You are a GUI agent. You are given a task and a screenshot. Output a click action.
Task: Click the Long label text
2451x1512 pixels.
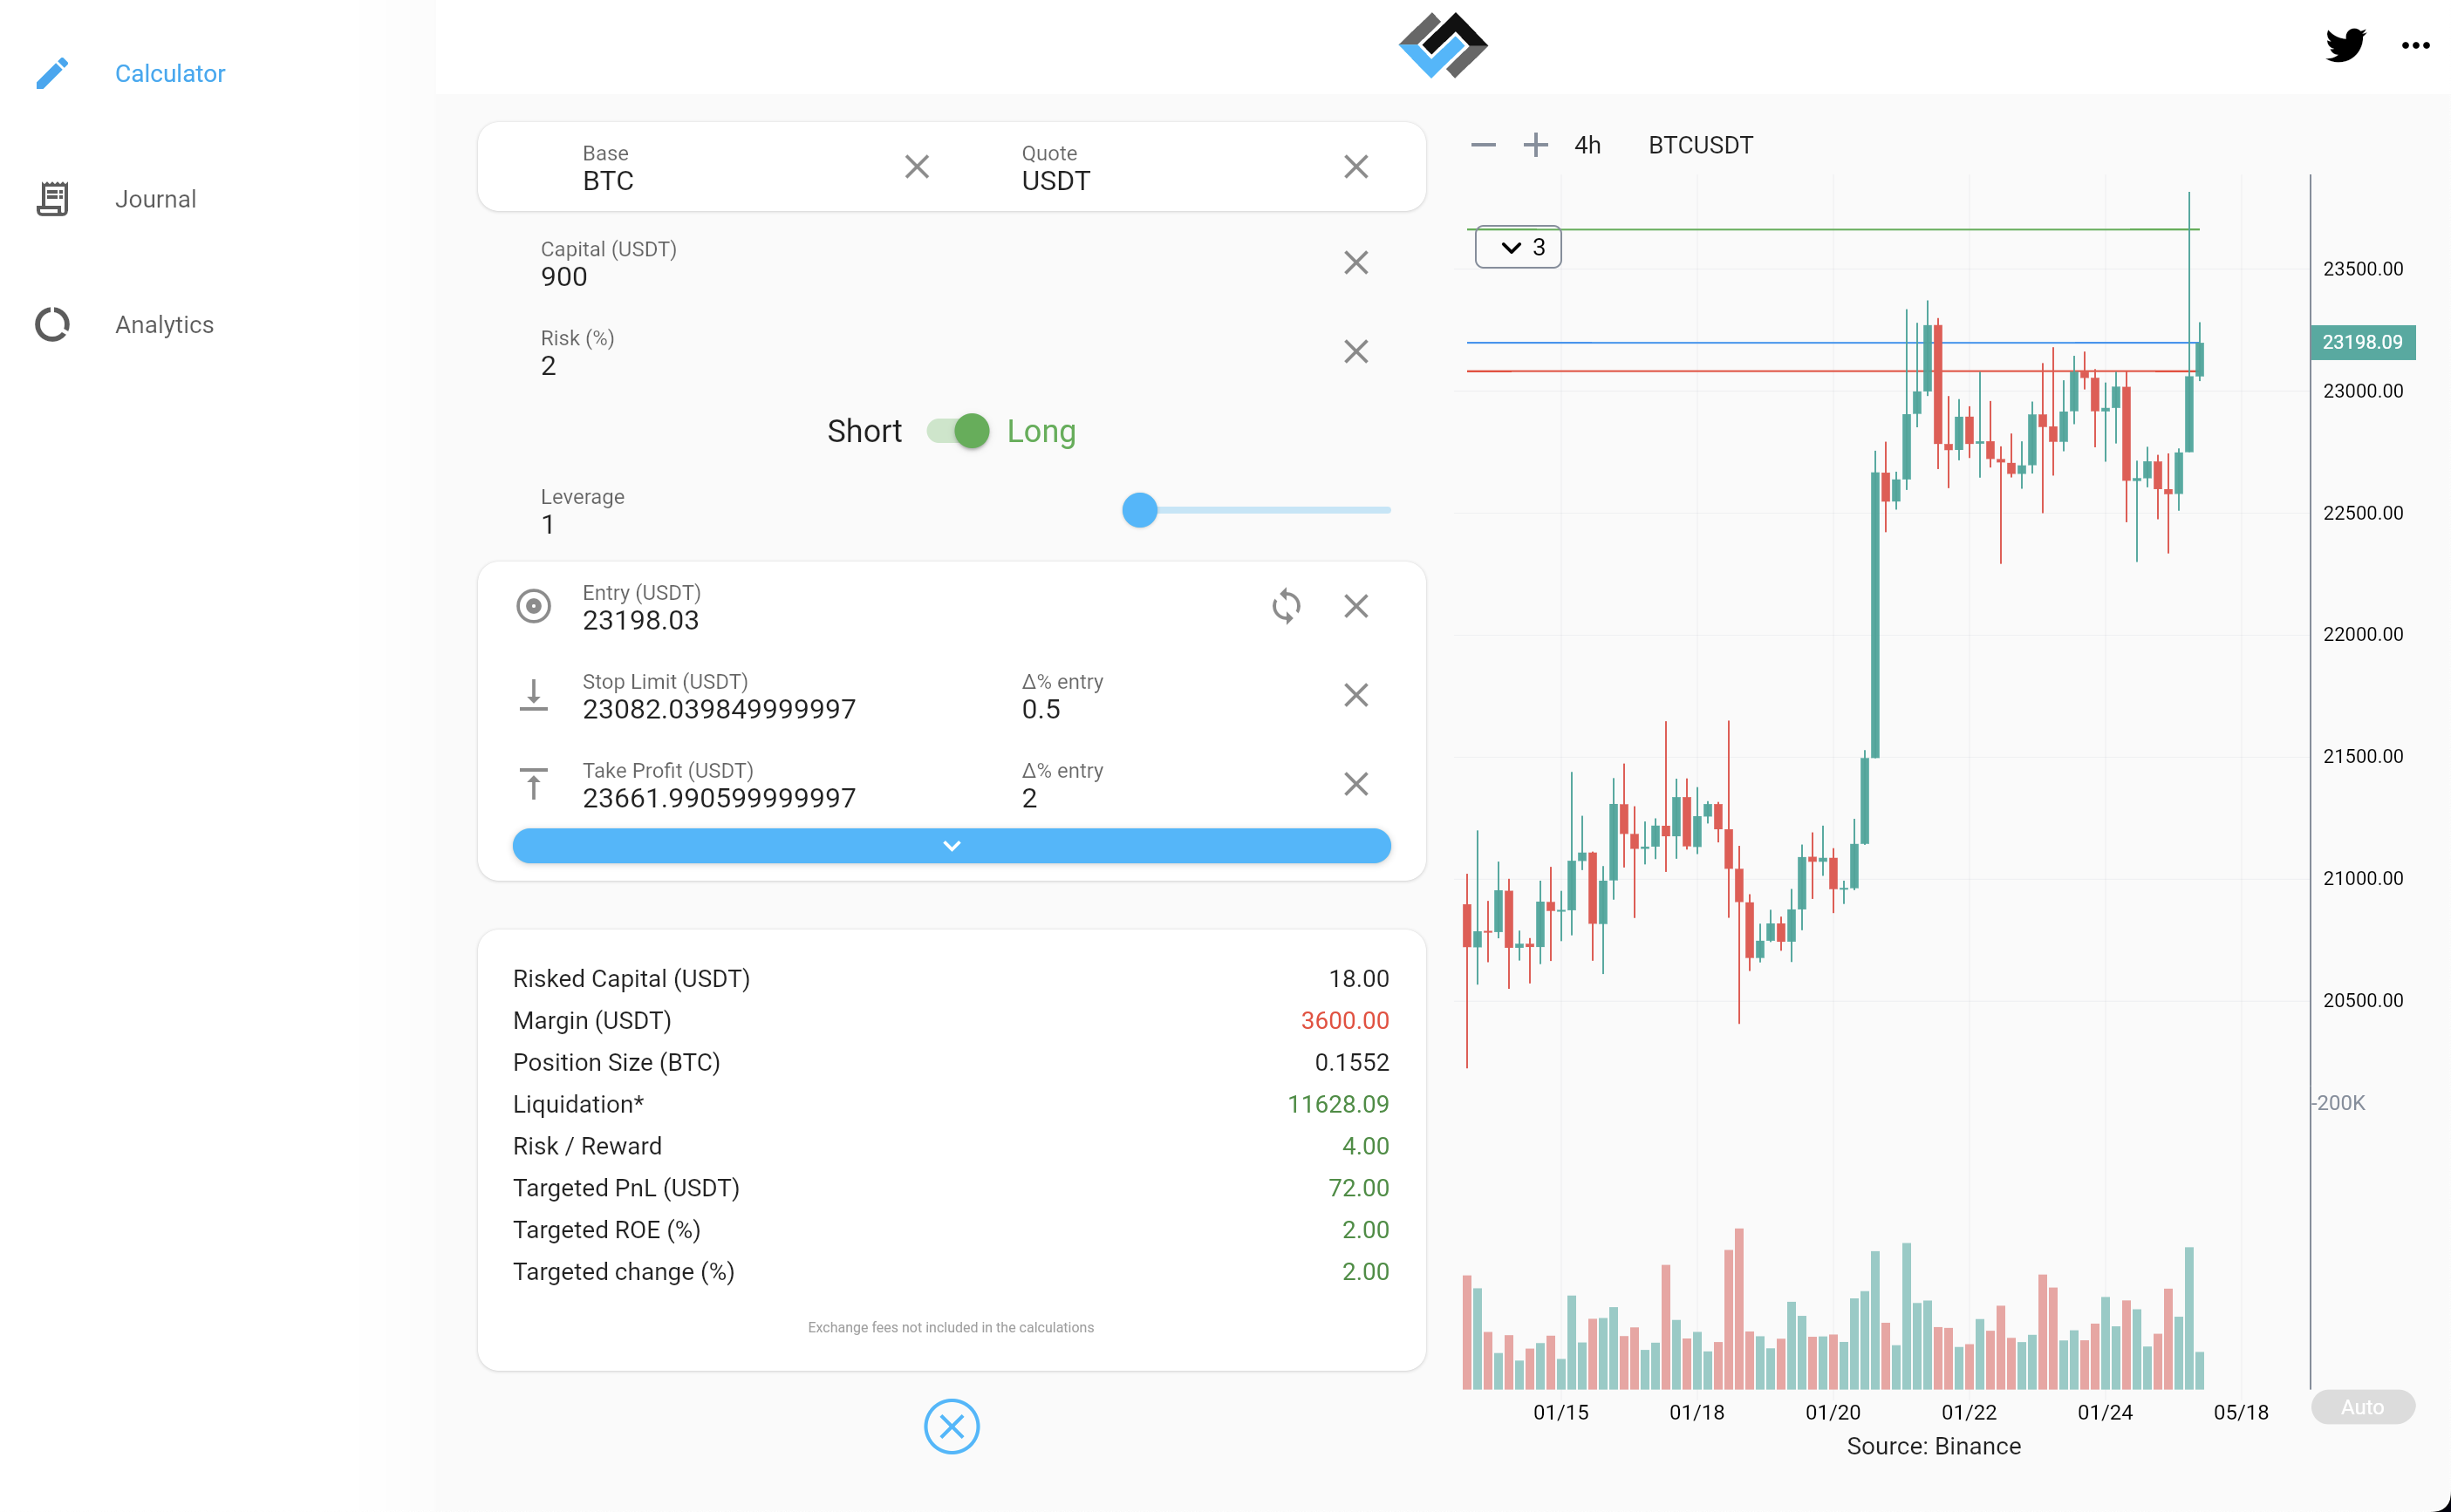point(1041,431)
